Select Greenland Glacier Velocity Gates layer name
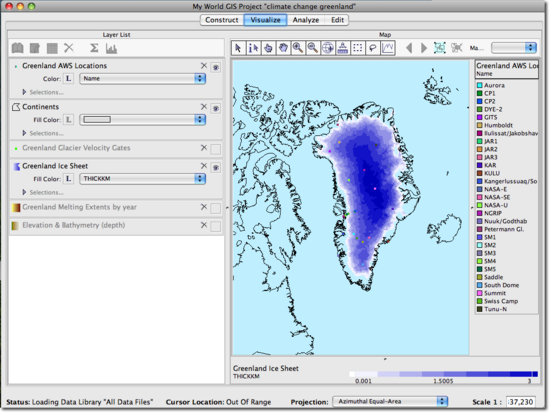The image size is (550, 413). [76, 148]
